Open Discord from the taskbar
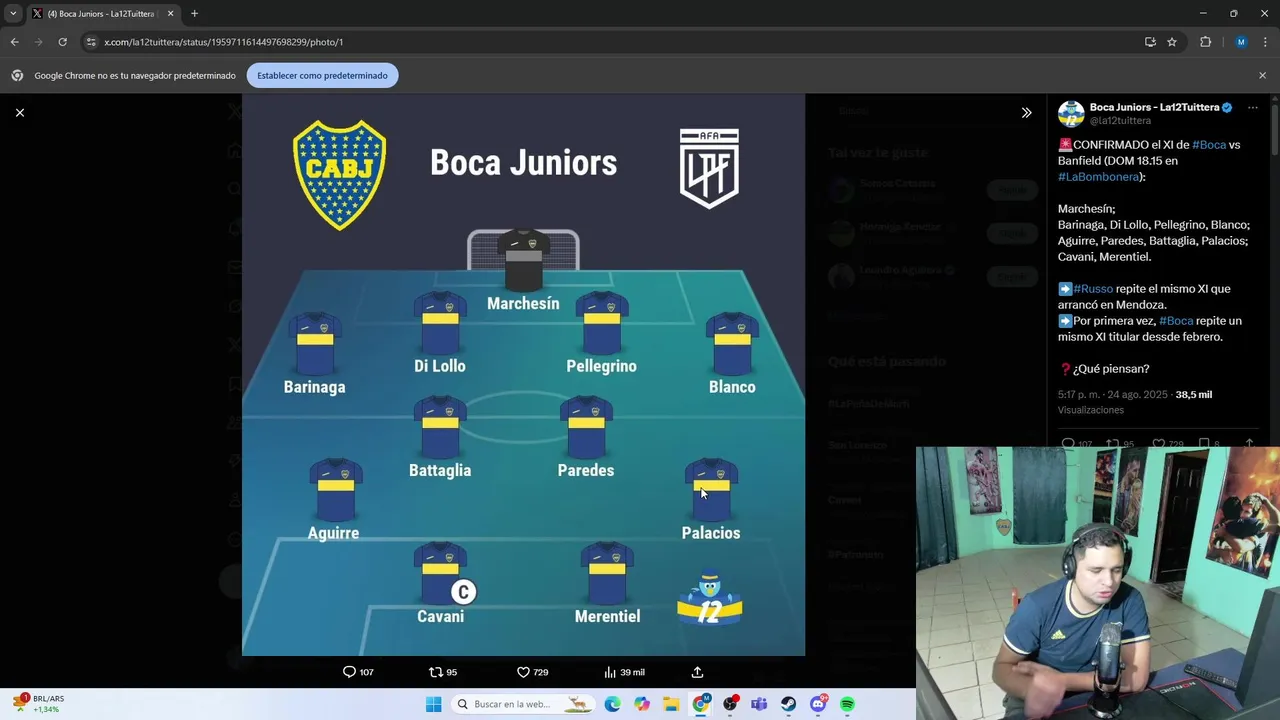 [818, 704]
